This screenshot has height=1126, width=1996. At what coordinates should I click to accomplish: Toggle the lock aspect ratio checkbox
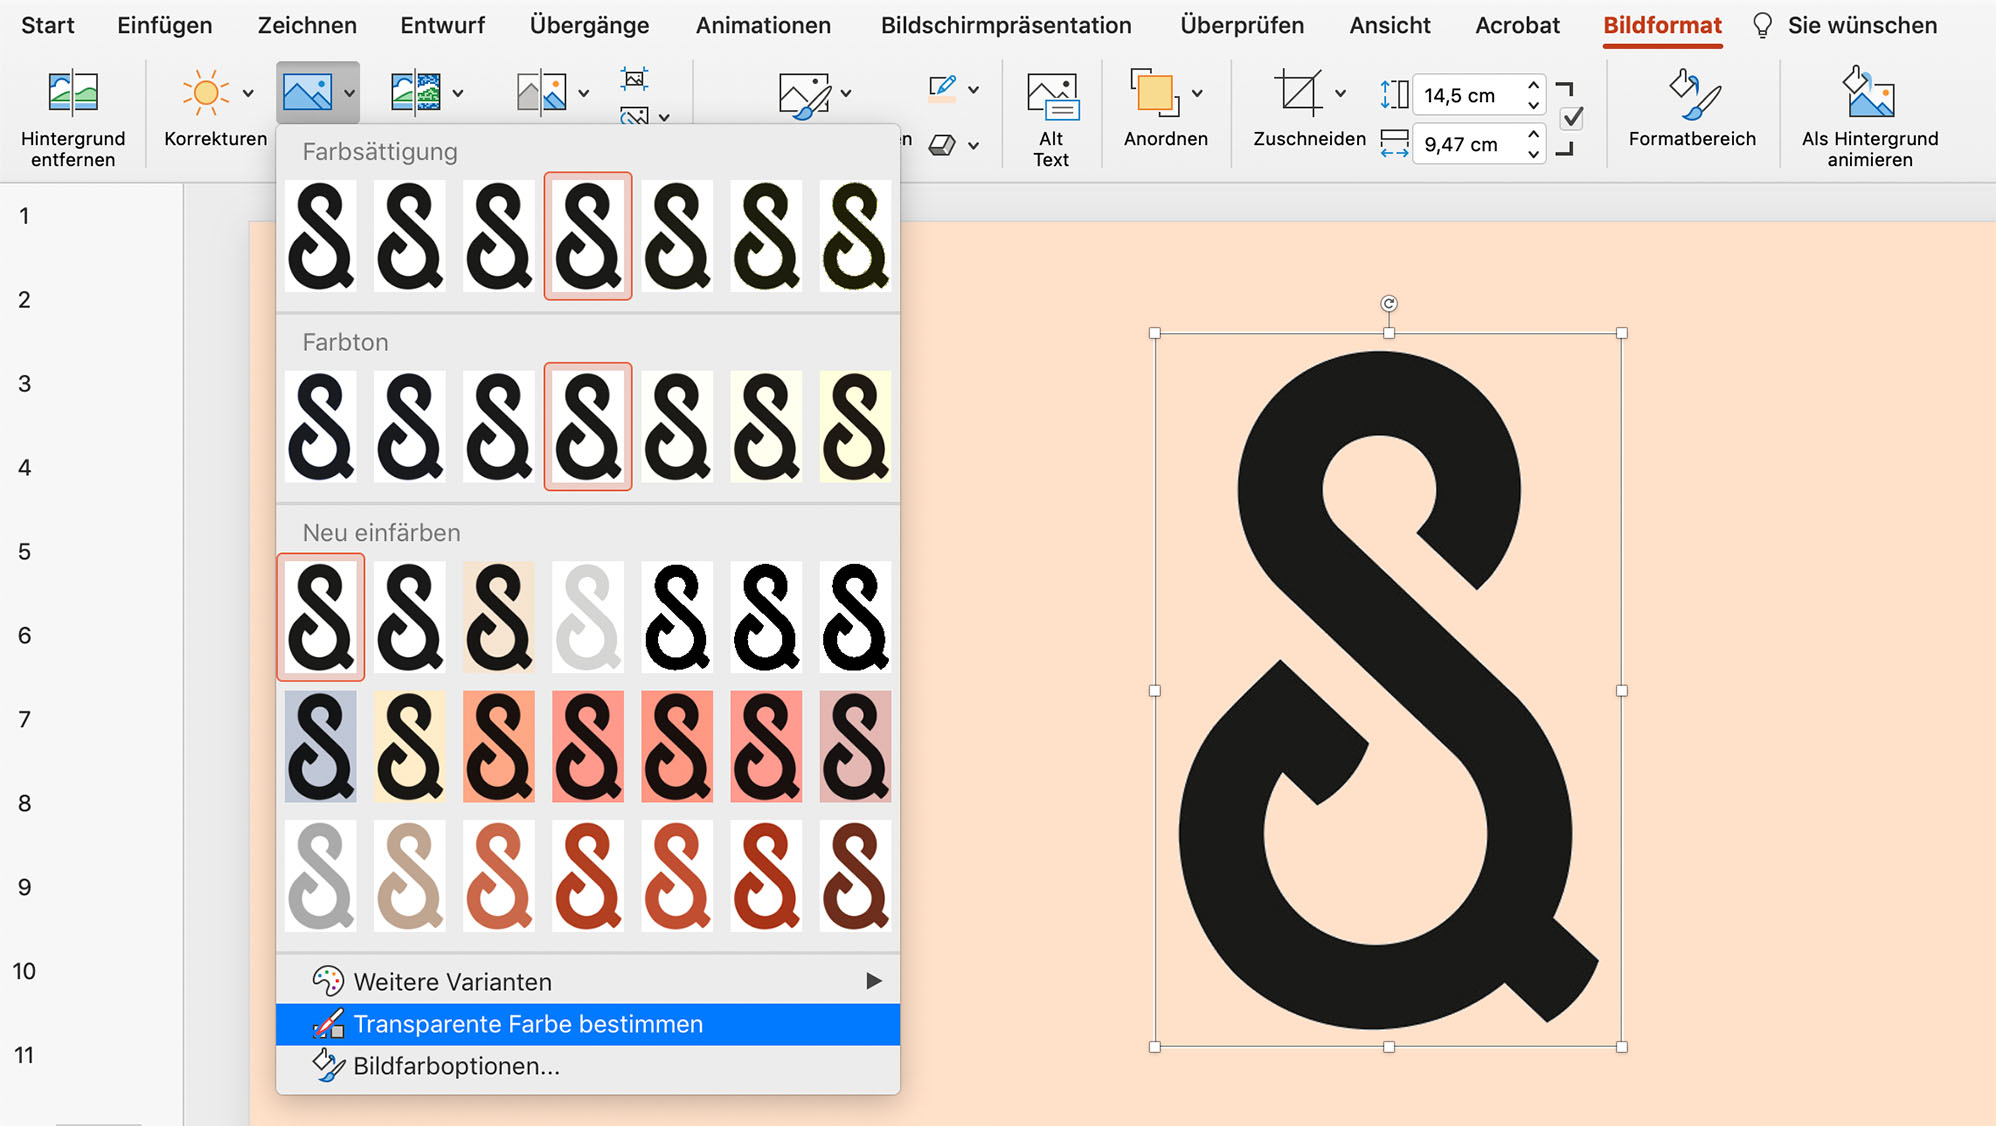1572,118
